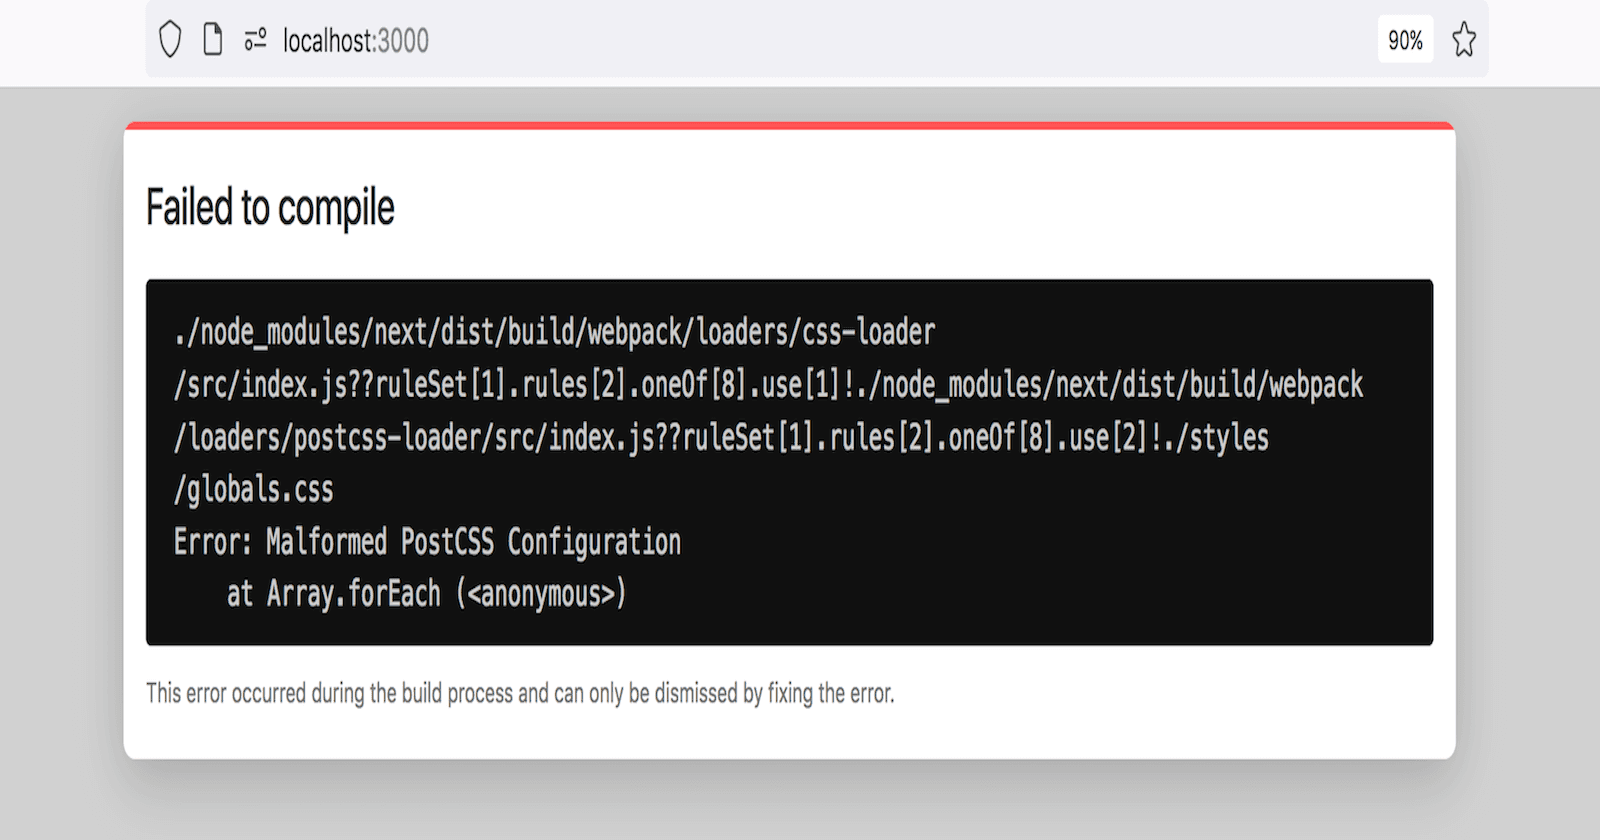Click the postcss-loader path line
The width and height of the screenshot is (1600, 840).
coord(720,438)
